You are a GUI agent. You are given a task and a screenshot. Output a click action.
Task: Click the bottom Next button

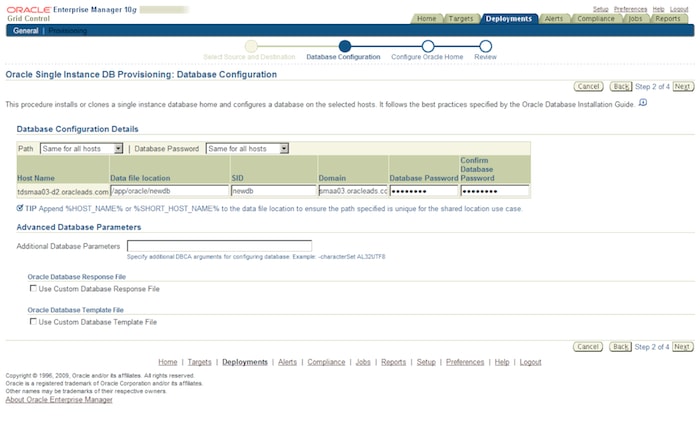[x=682, y=347]
